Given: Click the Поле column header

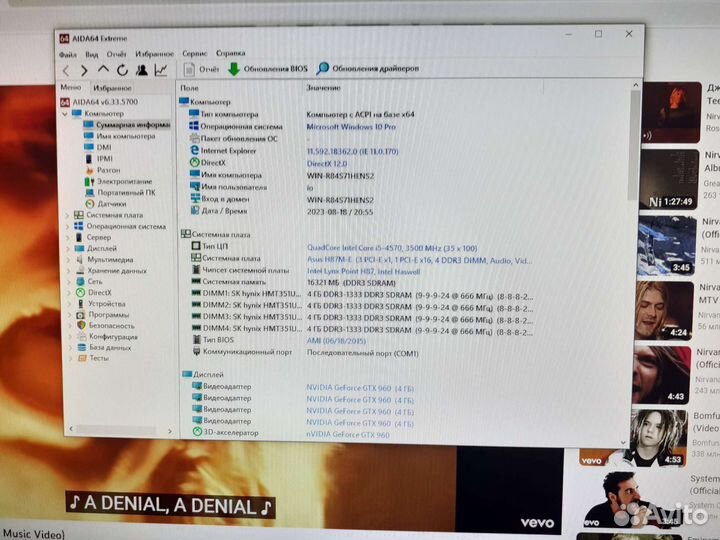Looking at the screenshot, I should [190, 88].
